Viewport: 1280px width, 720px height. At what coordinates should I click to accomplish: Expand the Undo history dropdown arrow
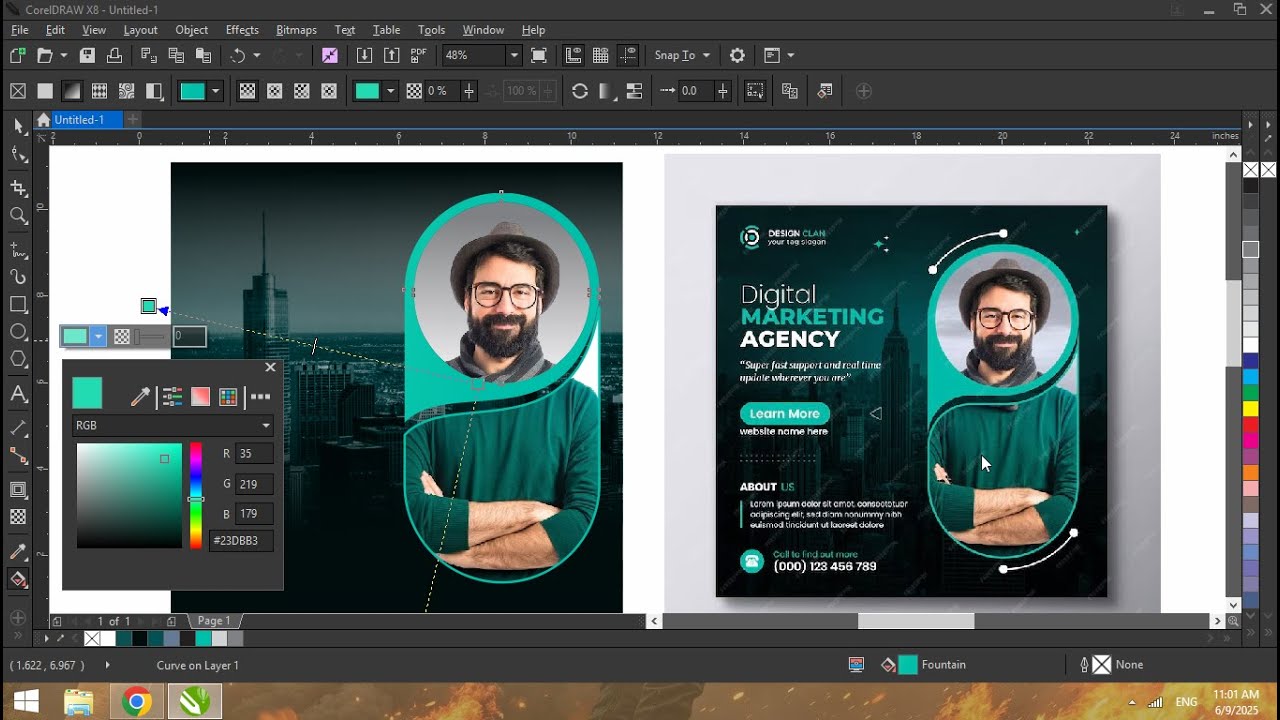point(257,56)
